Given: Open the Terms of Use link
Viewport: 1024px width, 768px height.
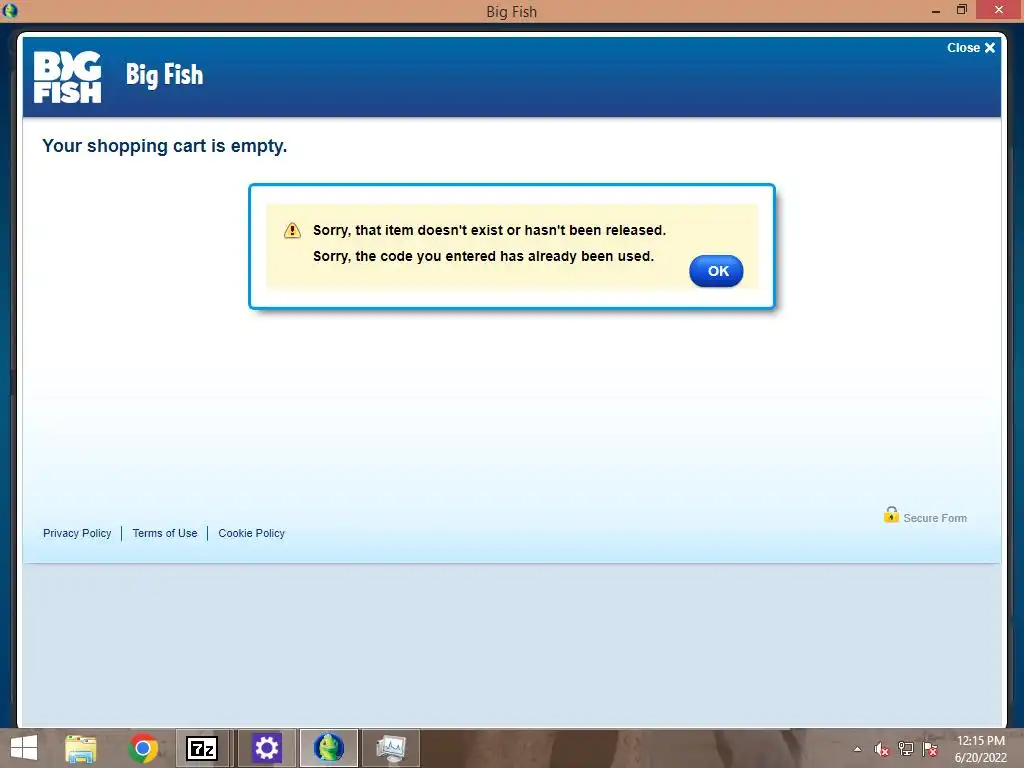Looking at the screenshot, I should [x=165, y=533].
